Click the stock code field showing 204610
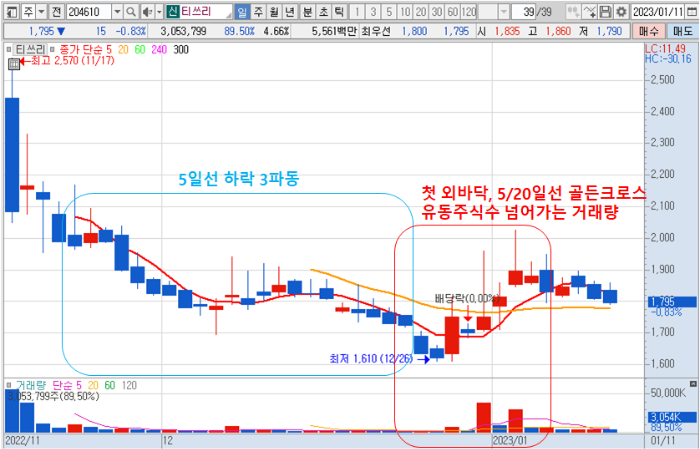700x449 pixels. coord(89,12)
